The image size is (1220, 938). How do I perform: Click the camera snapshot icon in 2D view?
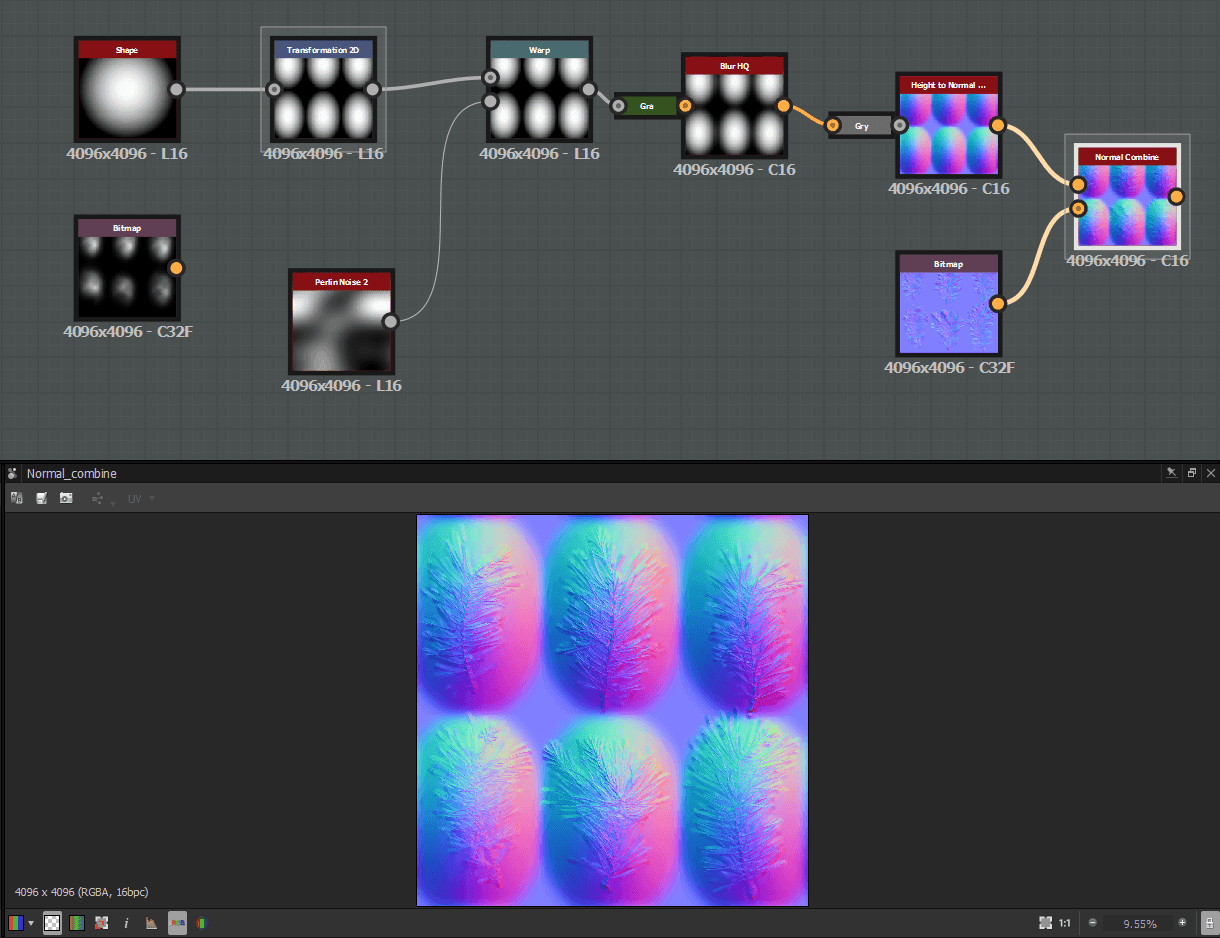pos(66,498)
